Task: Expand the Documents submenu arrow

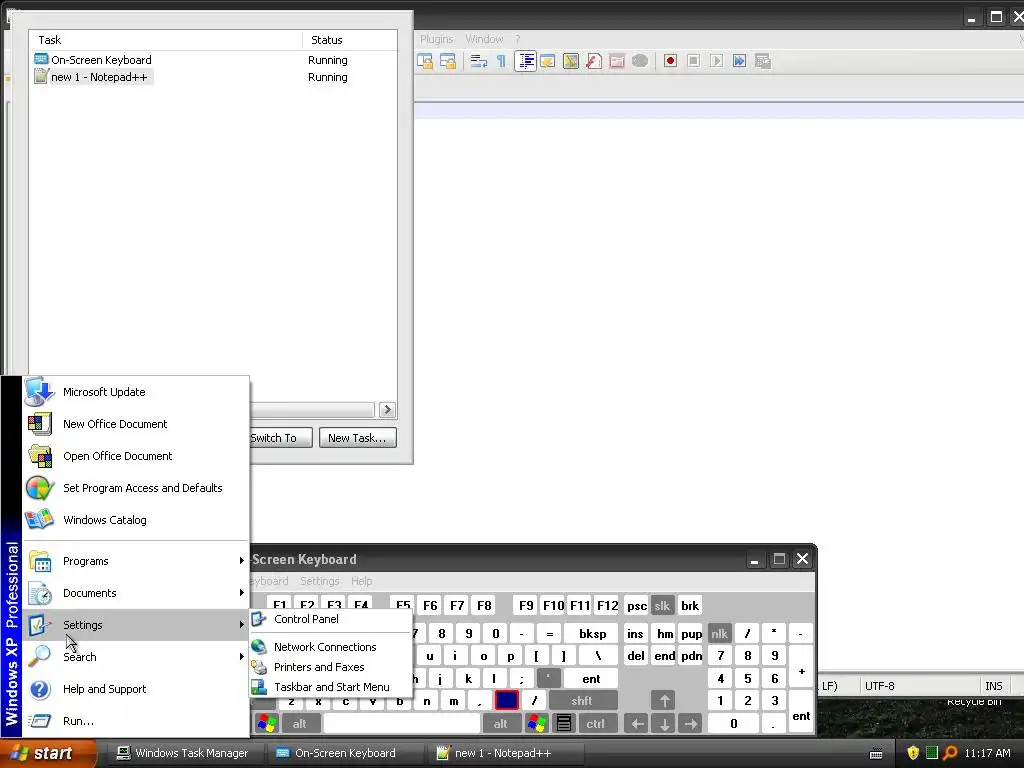Action: (241, 592)
